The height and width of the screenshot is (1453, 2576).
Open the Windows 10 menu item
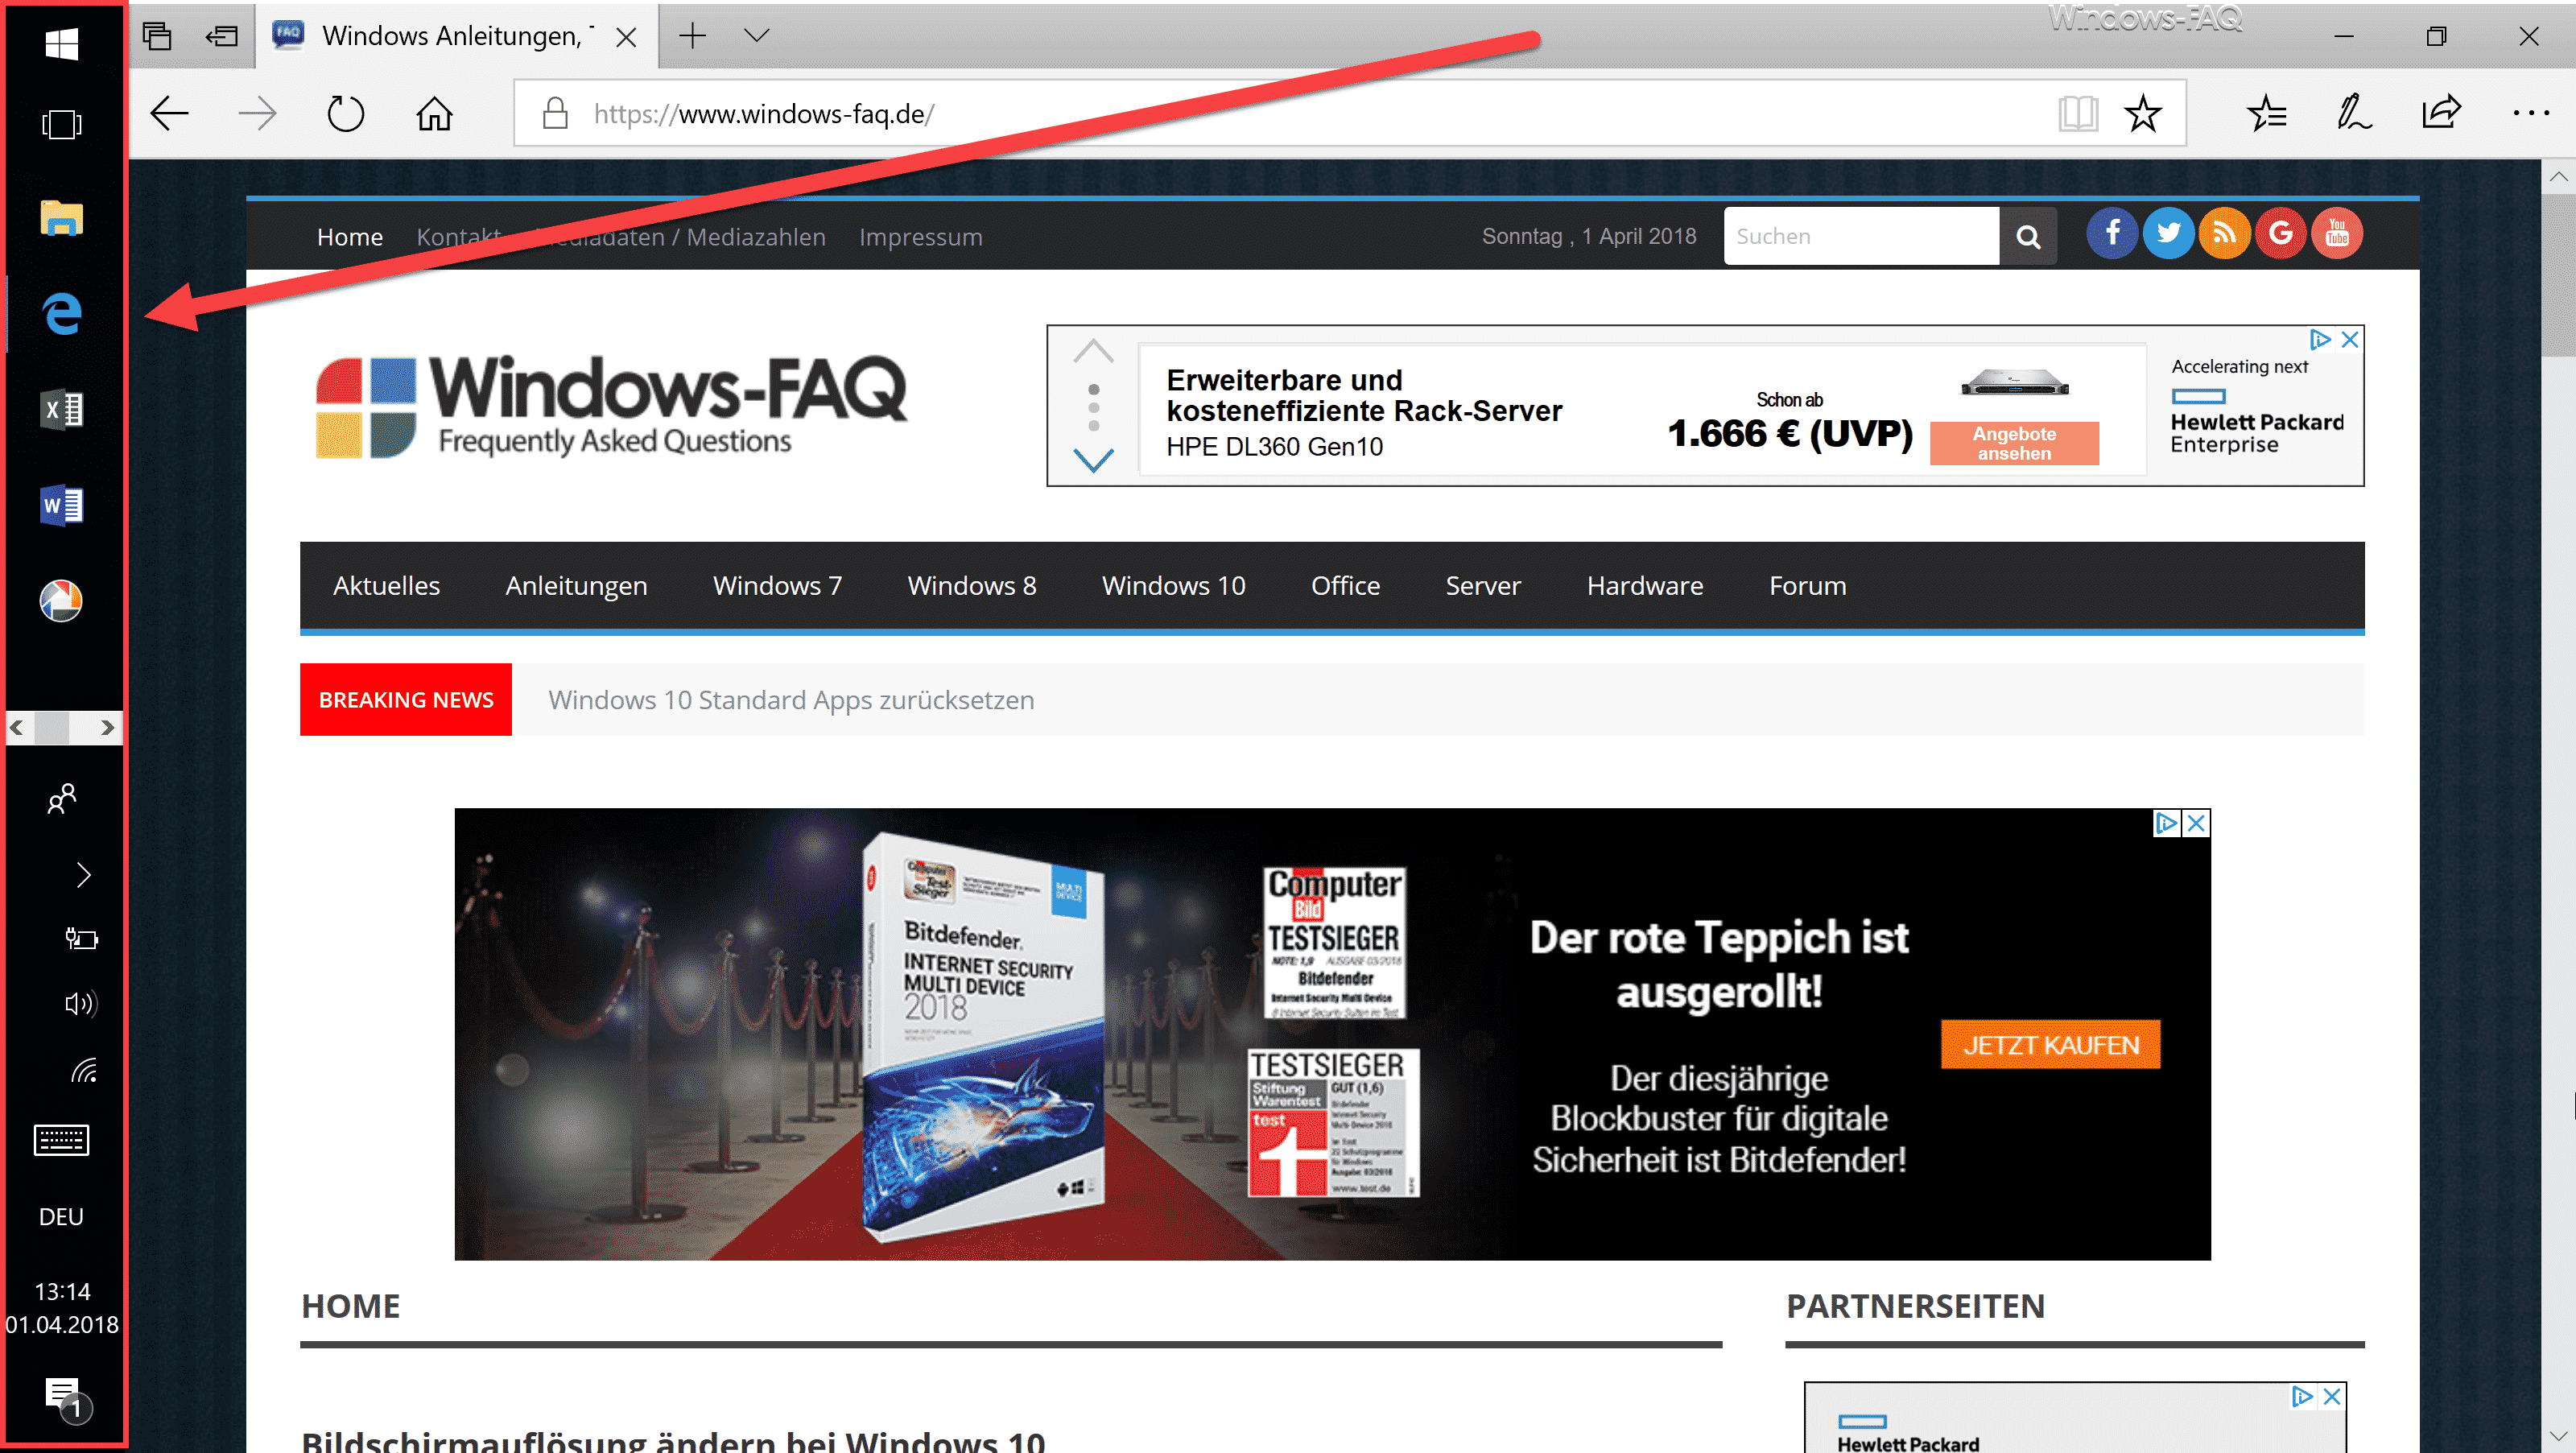click(1173, 586)
